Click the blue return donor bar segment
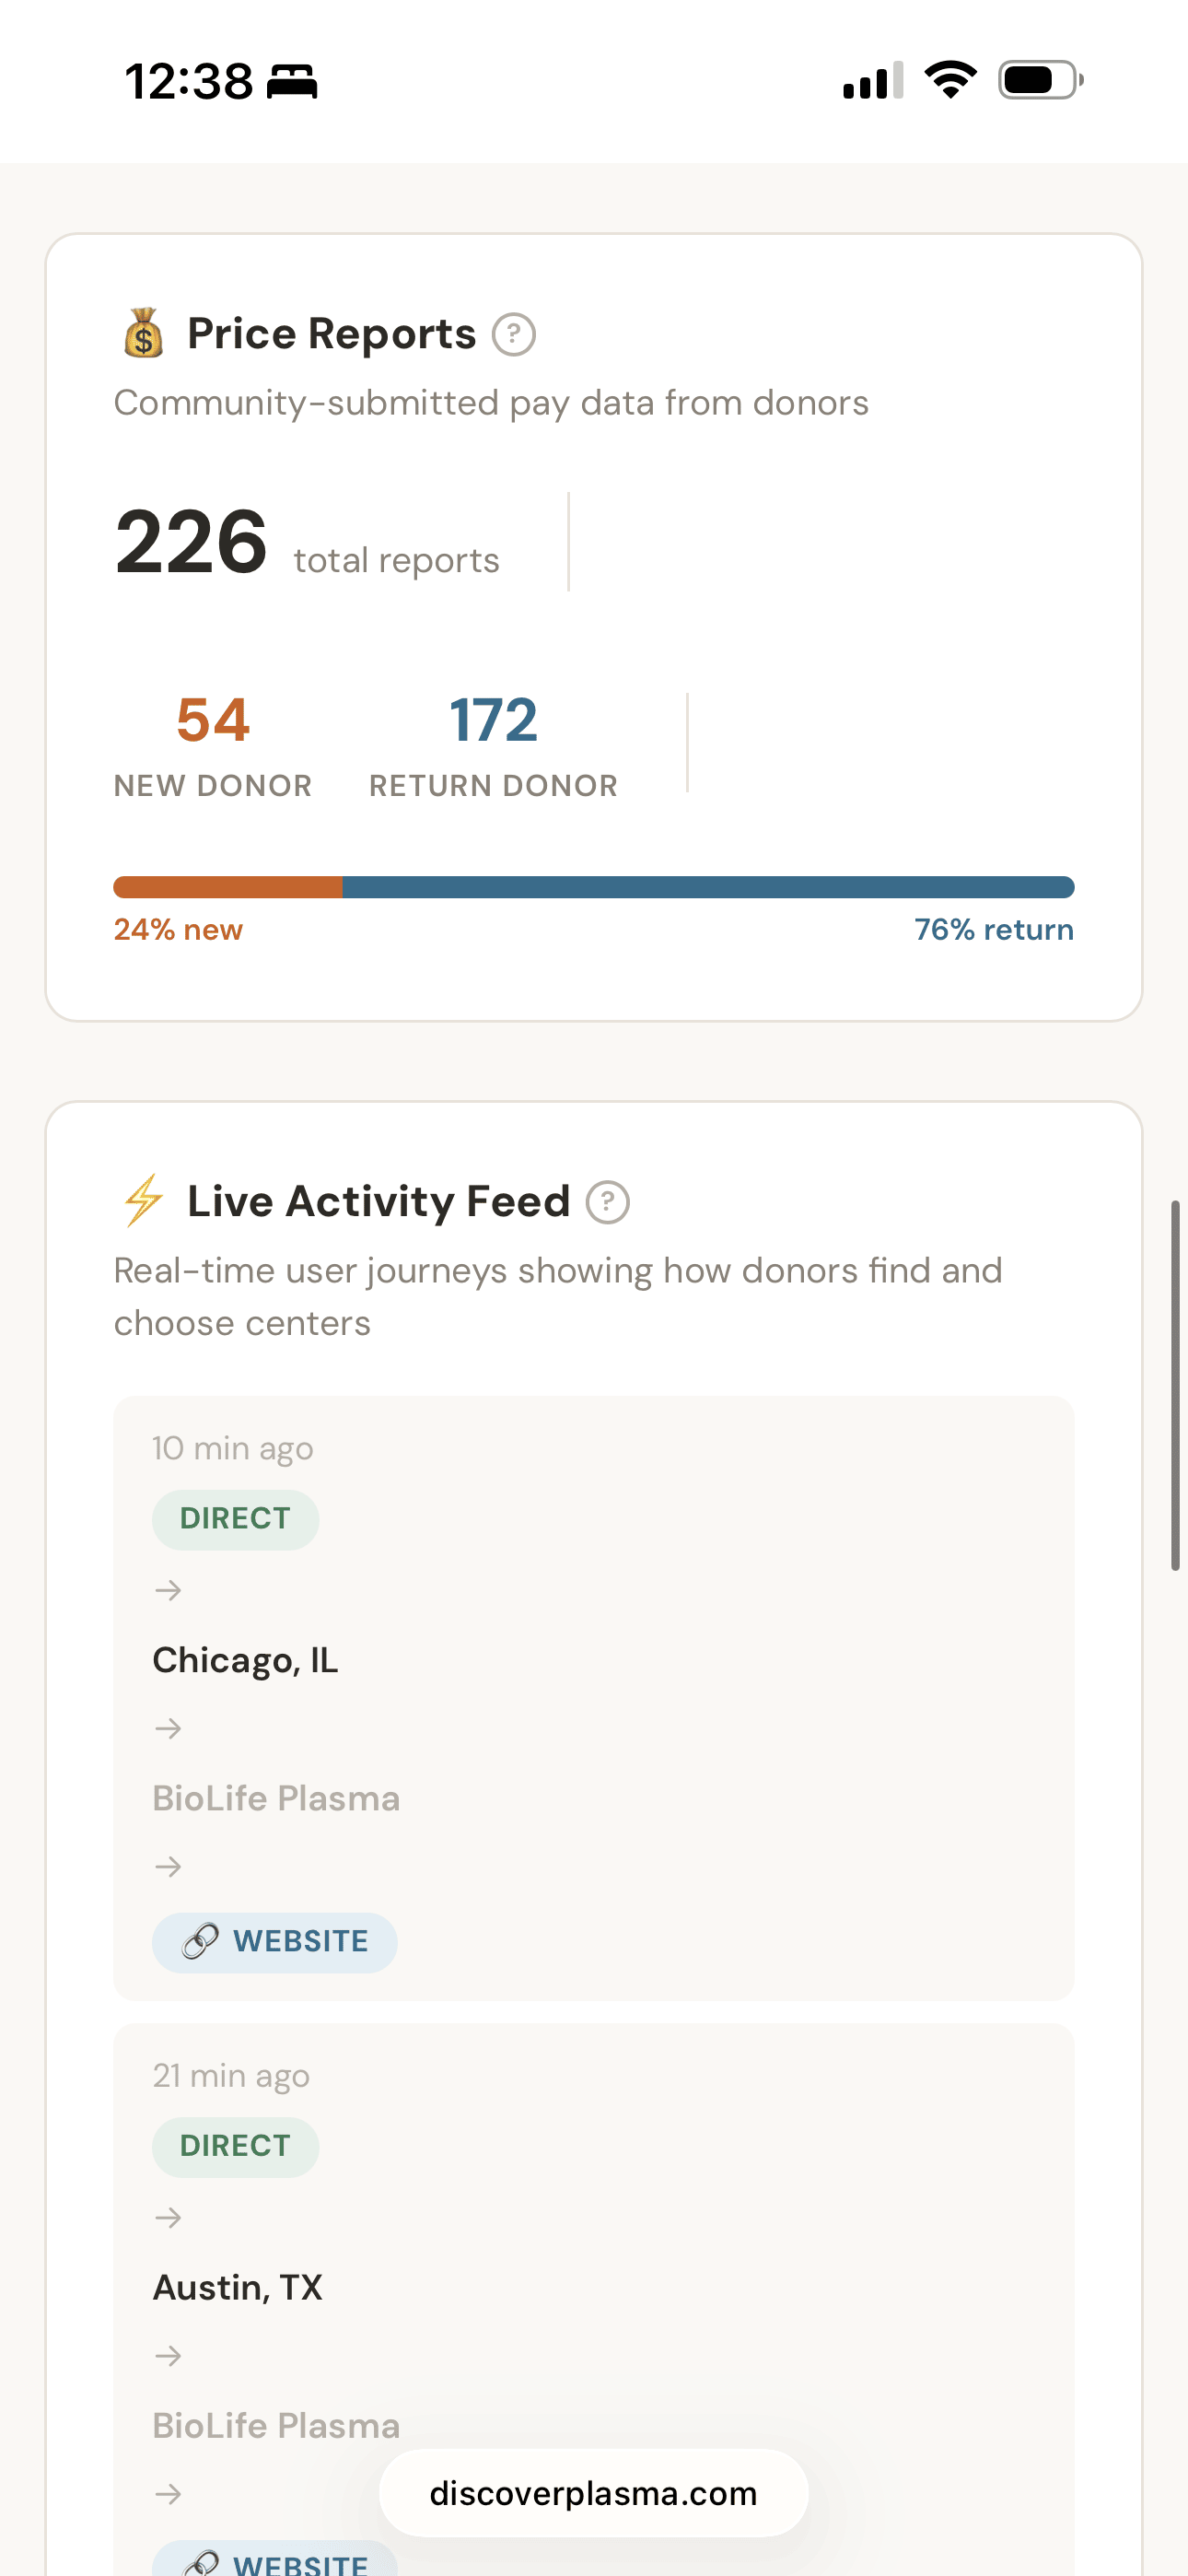Viewport: 1188px width, 2576px height. click(708, 887)
